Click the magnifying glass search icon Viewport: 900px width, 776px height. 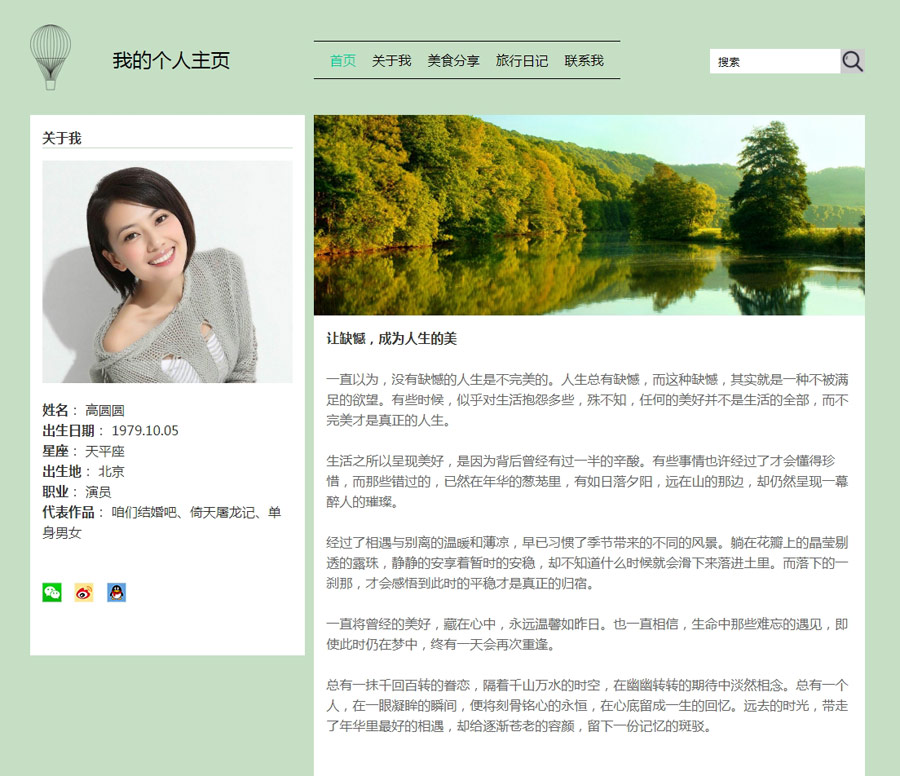pos(852,61)
